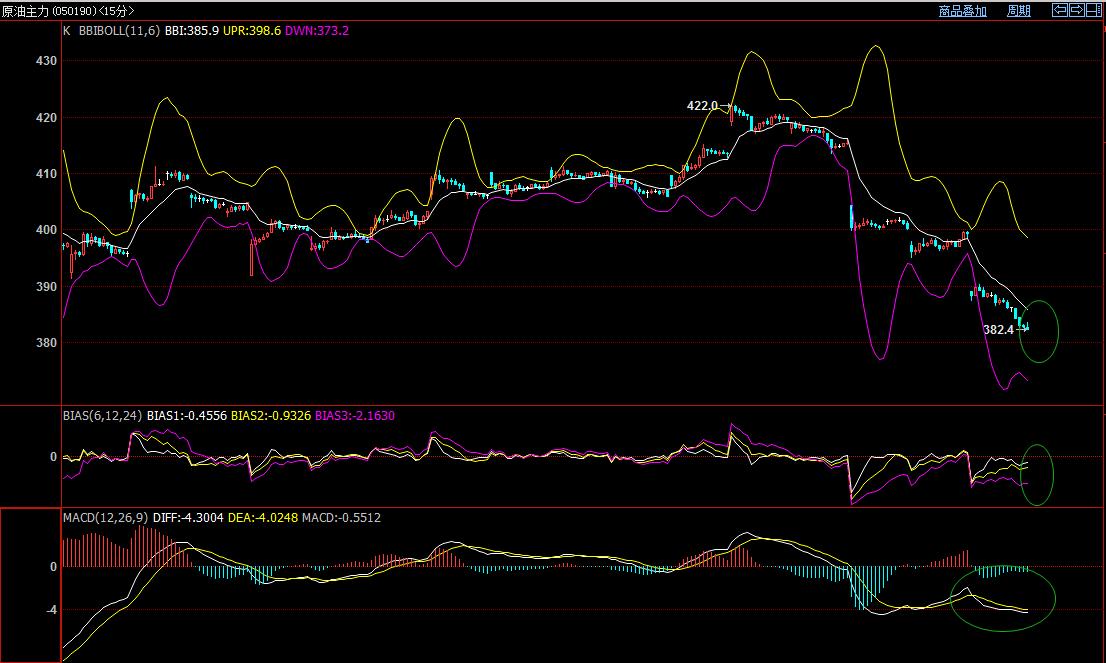Click the K label beside BBIBOLL
The height and width of the screenshot is (663, 1106).
pos(67,31)
